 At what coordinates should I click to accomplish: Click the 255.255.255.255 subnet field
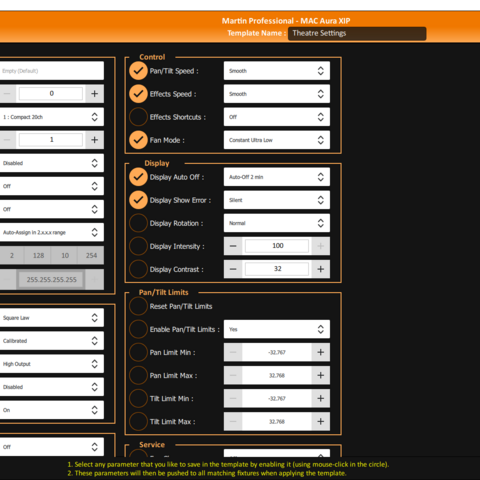[51, 279]
